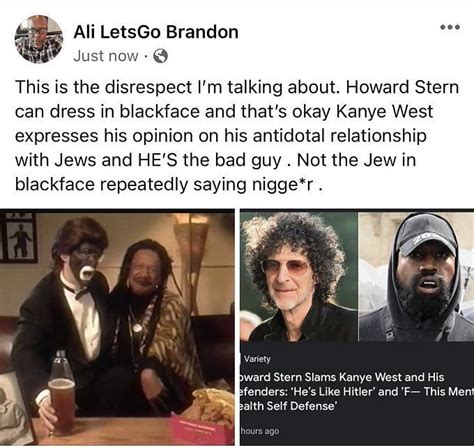
Task: Click the food tray in left photo
Action: coord(203,417)
